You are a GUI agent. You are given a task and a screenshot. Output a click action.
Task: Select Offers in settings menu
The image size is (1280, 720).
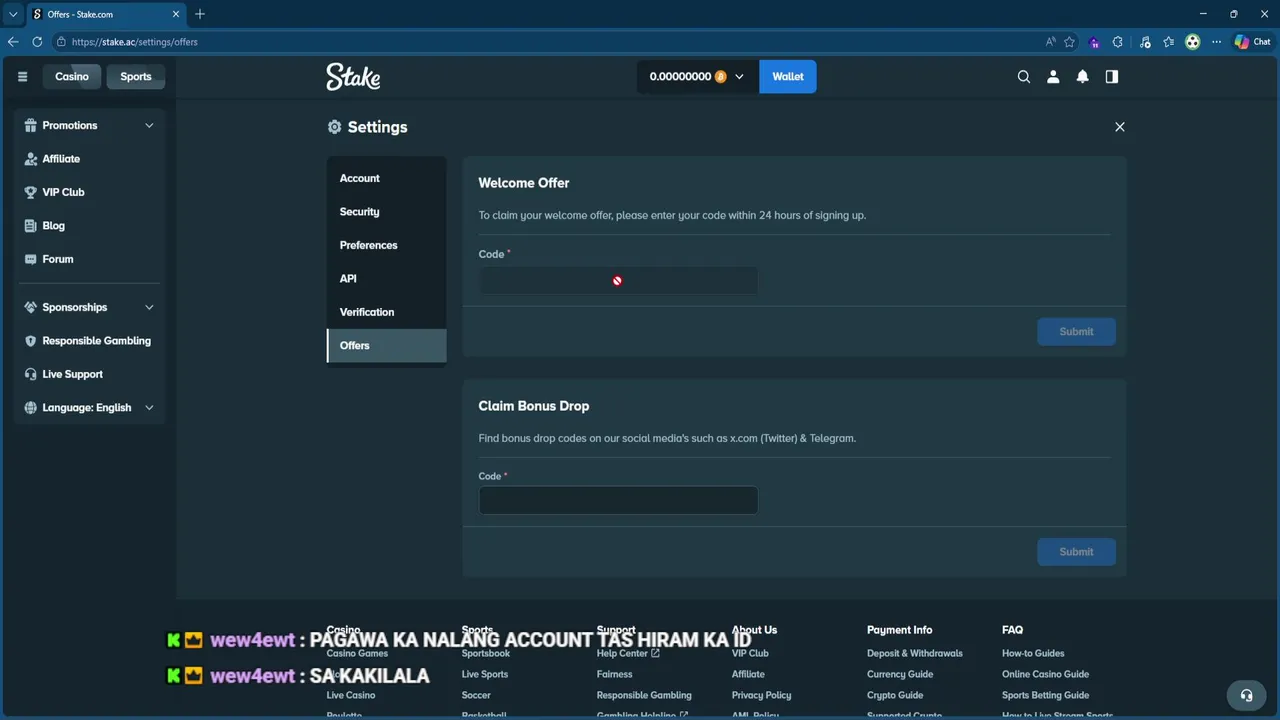pyautogui.click(x=386, y=346)
